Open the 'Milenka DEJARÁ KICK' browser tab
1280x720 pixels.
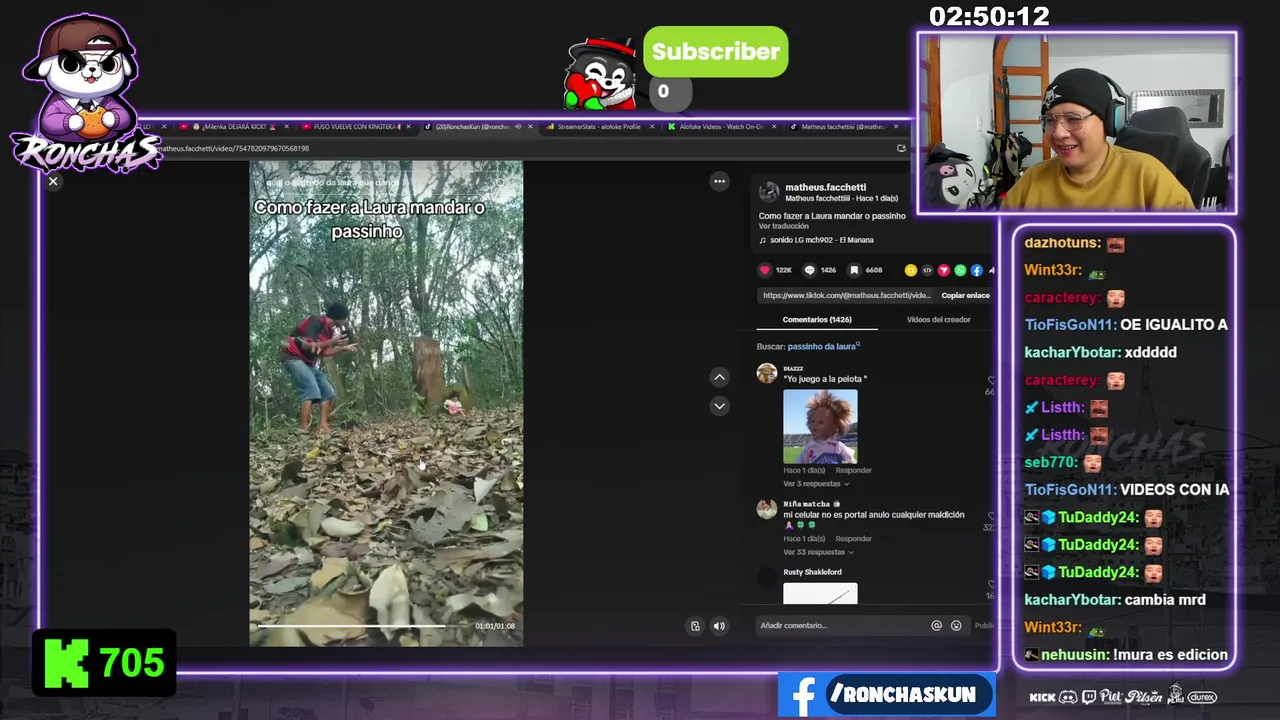236,127
